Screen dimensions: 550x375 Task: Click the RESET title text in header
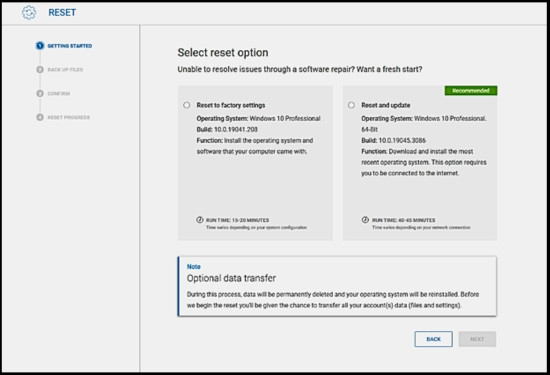point(62,13)
